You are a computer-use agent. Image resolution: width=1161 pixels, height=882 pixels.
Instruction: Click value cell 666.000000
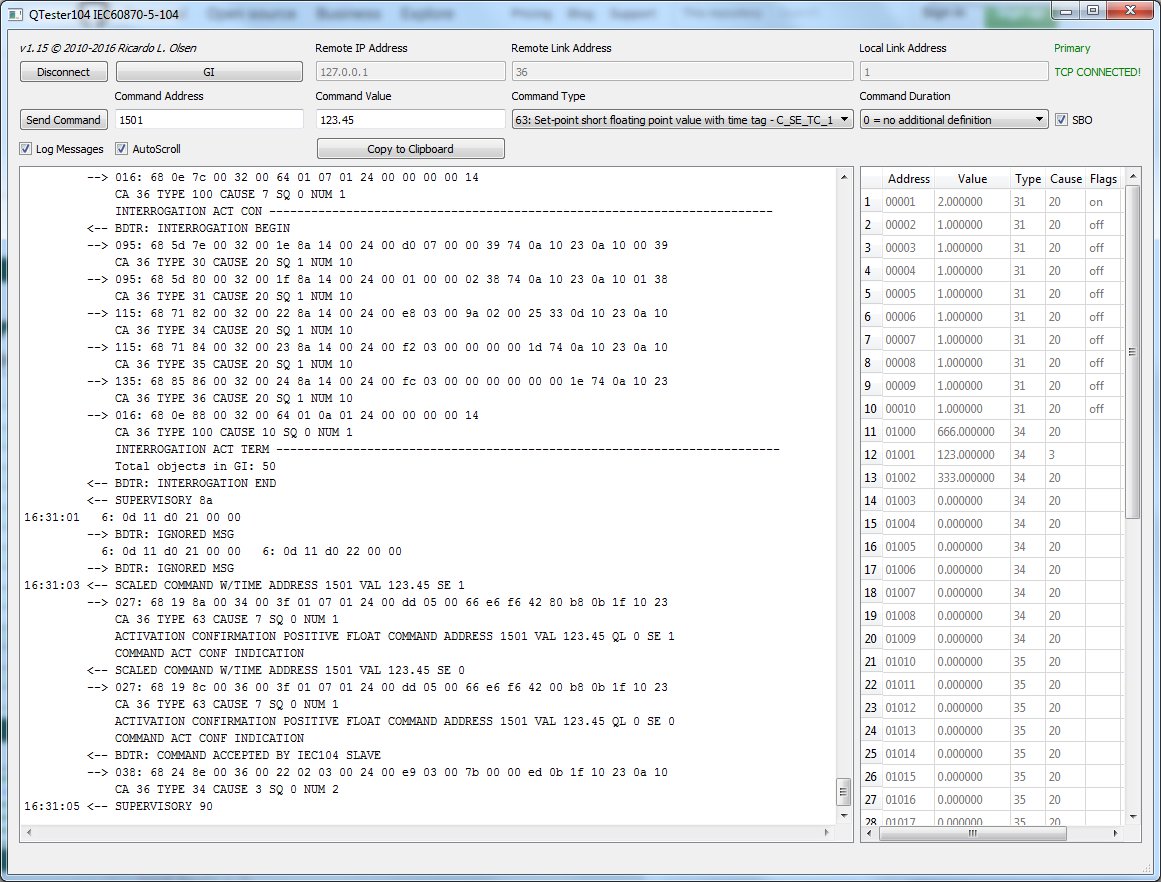pyautogui.click(x=971, y=432)
